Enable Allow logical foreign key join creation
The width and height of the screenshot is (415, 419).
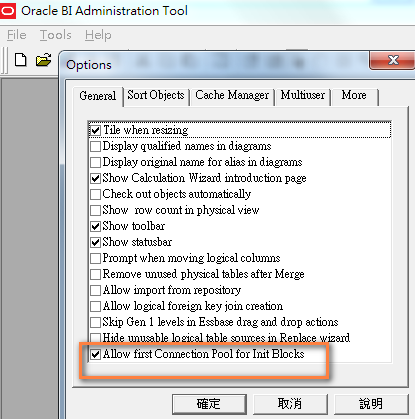pyautogui.click(x=95, y=306)
